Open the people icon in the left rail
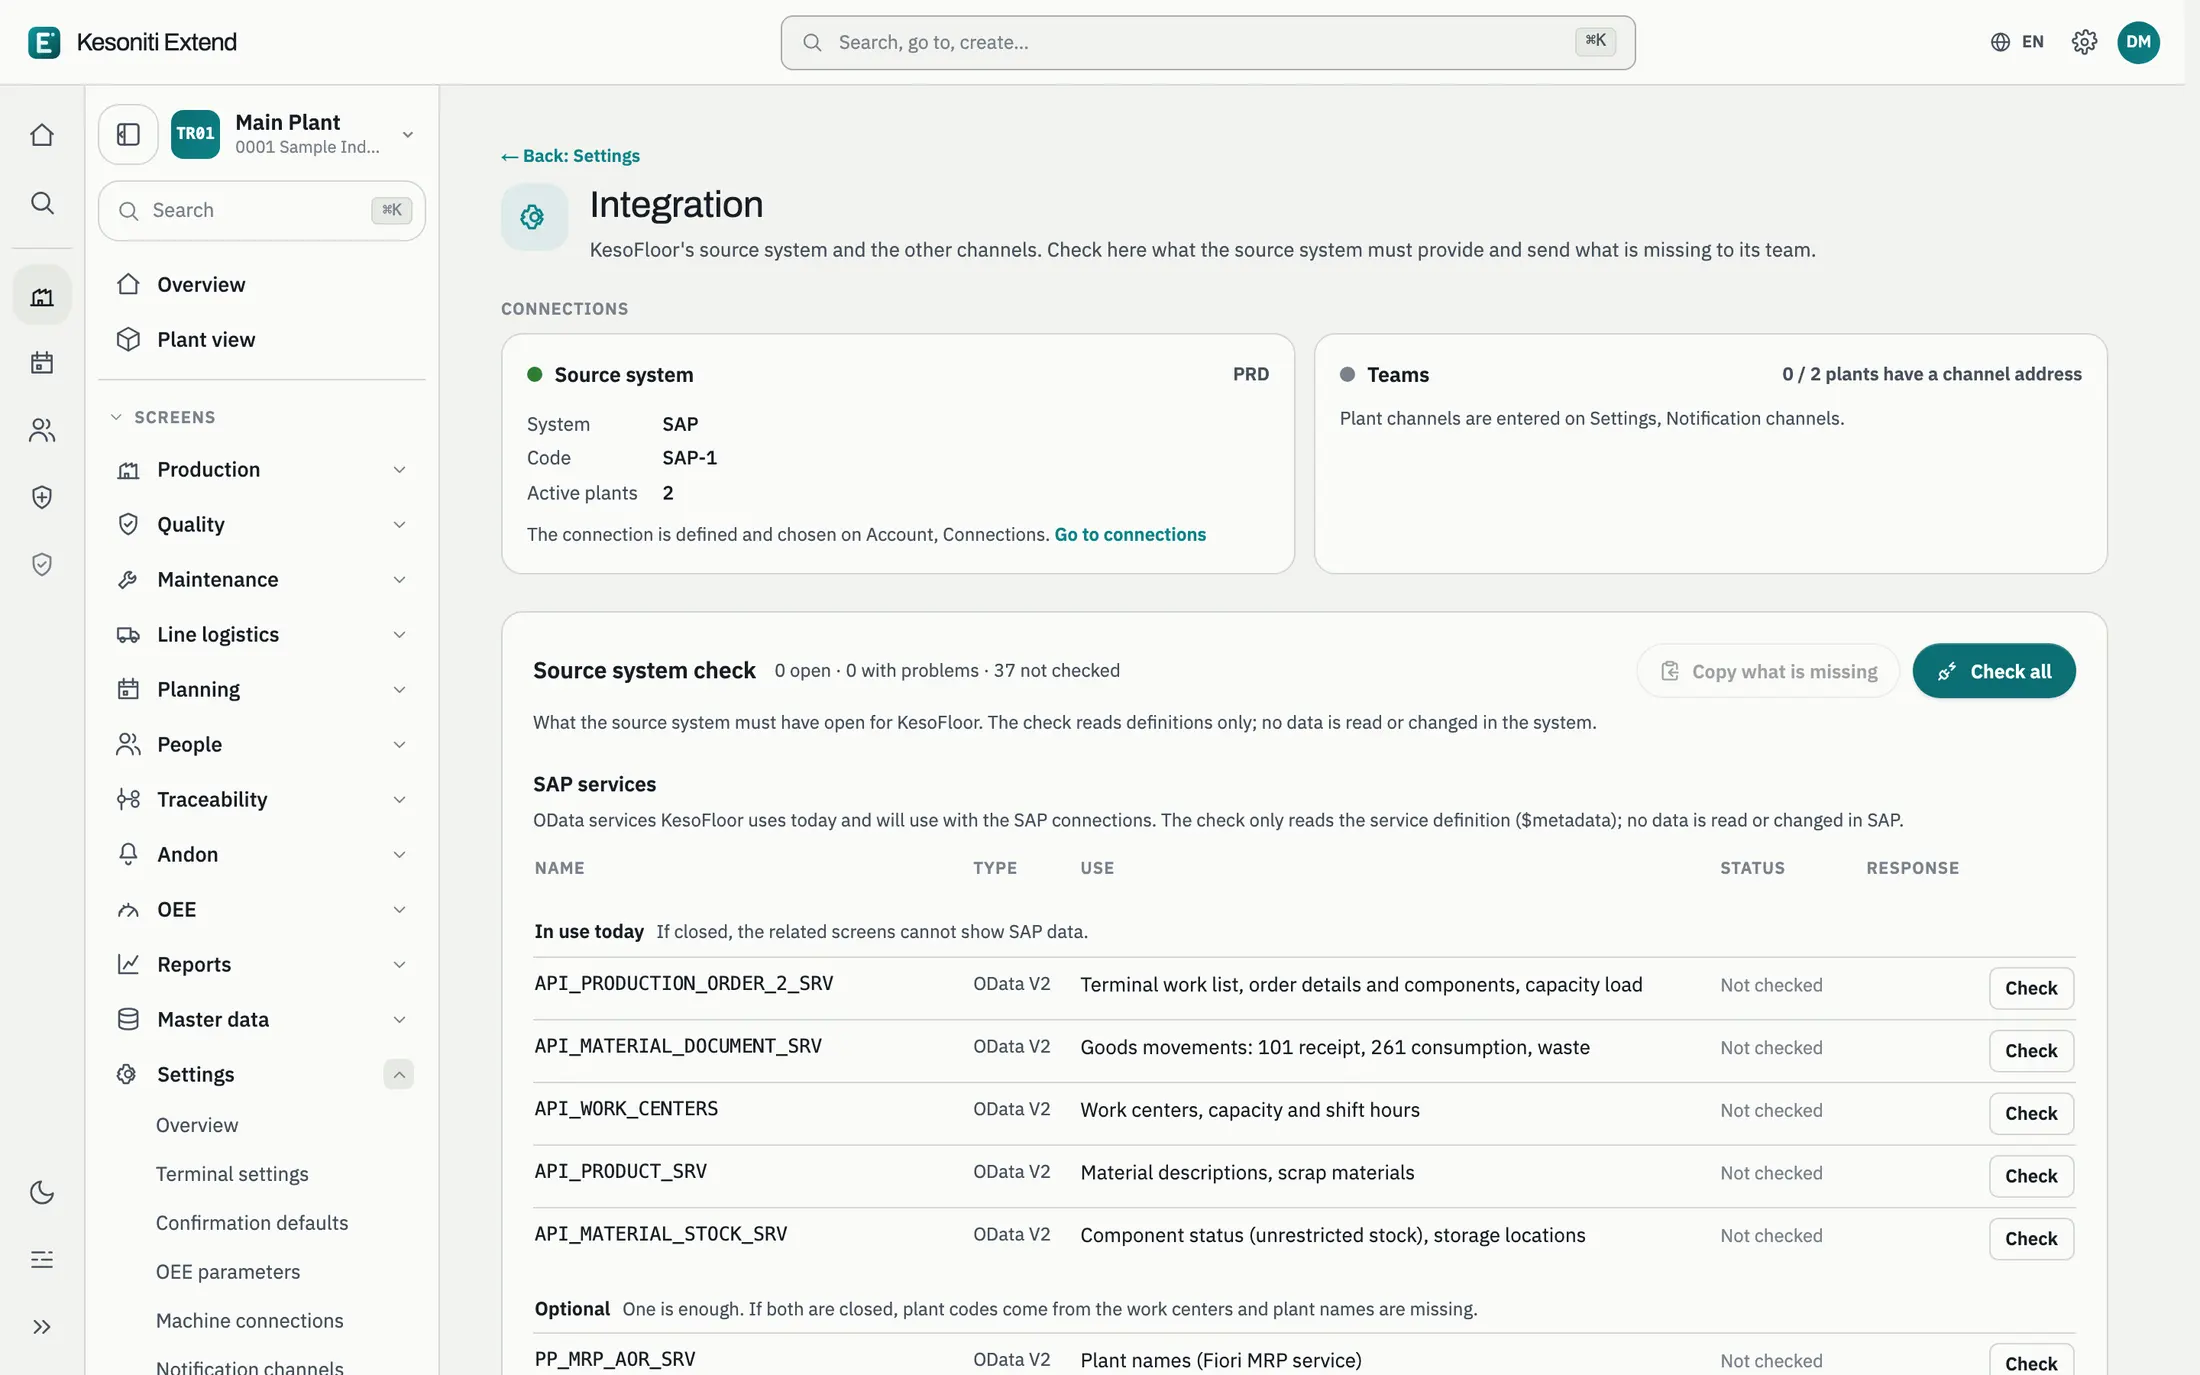The image size is (2200, 1375). click(42, 430)
